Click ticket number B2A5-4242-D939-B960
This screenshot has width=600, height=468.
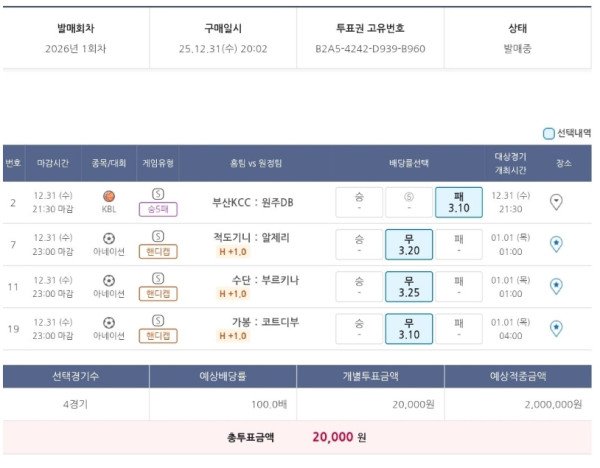click(x=369, y=48)
